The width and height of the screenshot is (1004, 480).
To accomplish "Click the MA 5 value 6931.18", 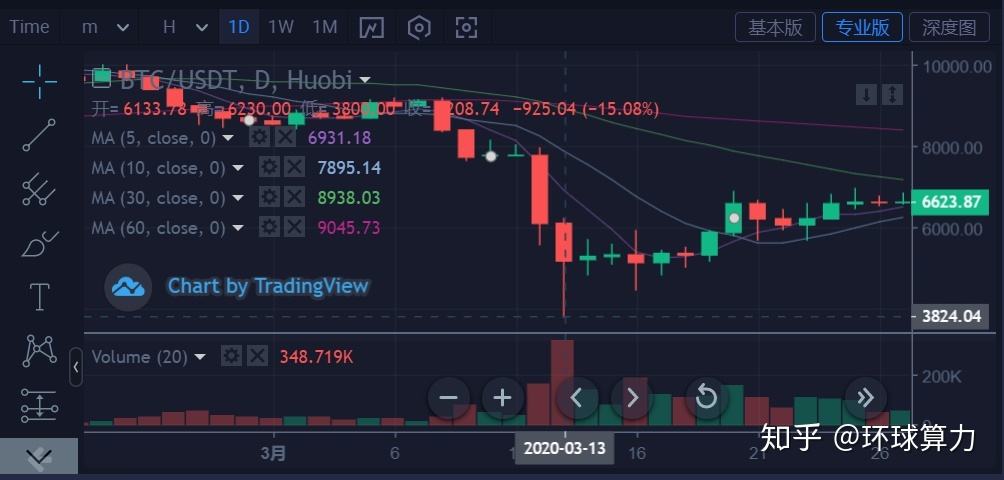I will [339, 138].
